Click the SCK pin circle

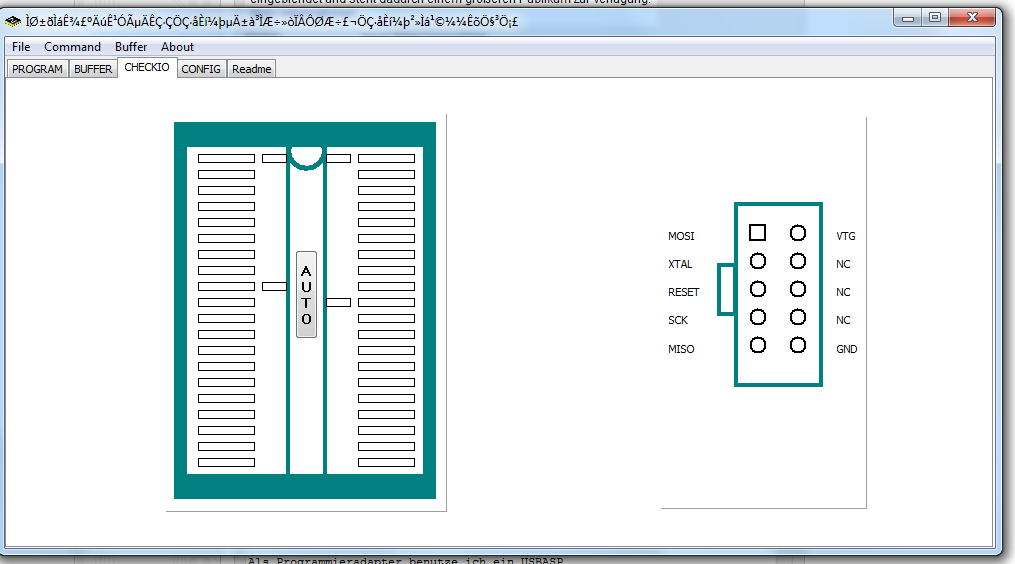coord(757,317)
